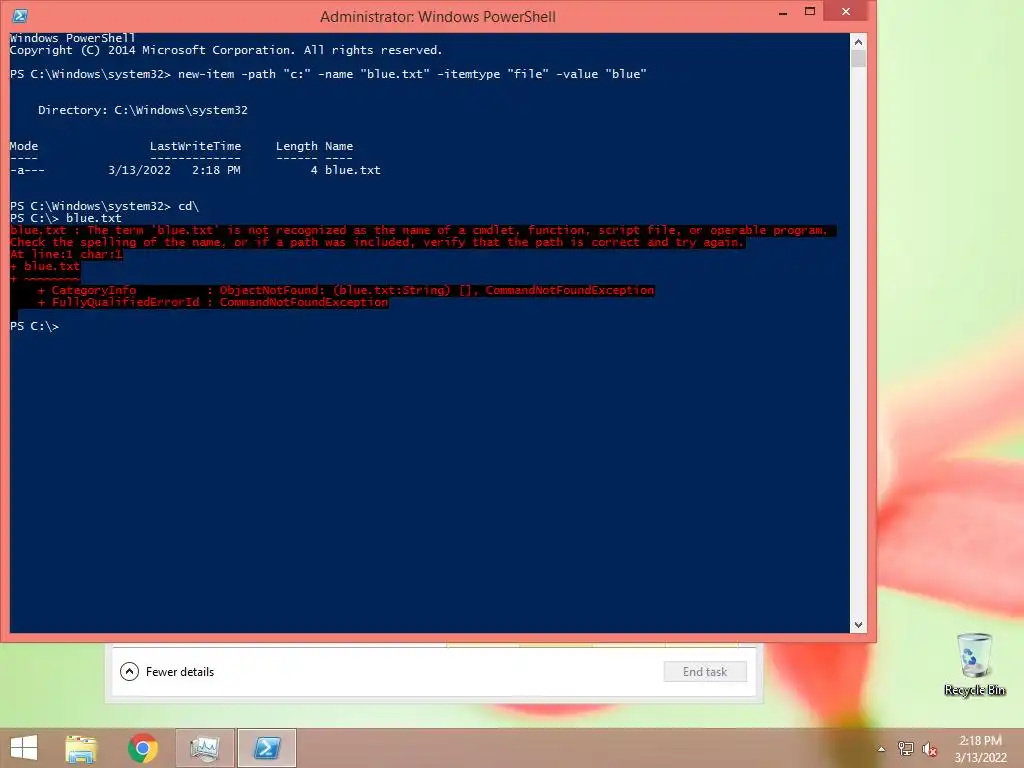Click the 'PS C:\>' prompt at the bottom

tap(34, 326)
